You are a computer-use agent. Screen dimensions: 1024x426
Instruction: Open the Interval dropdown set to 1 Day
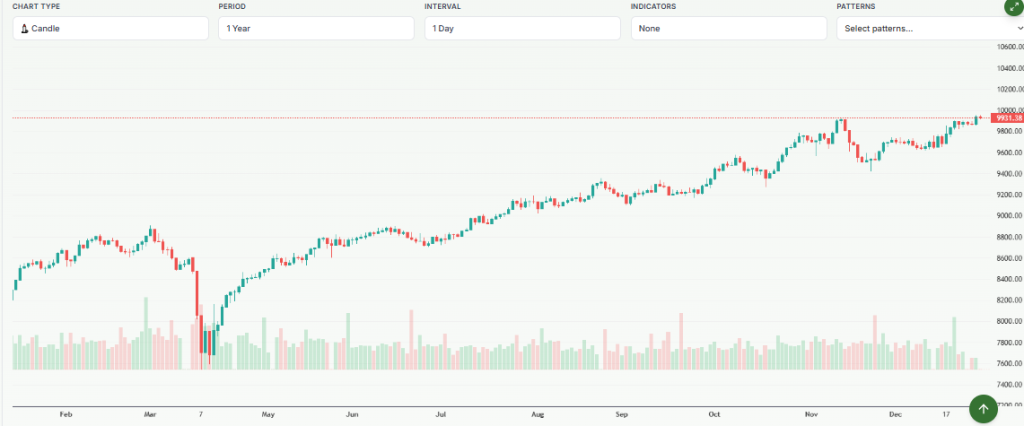point(521,29)
